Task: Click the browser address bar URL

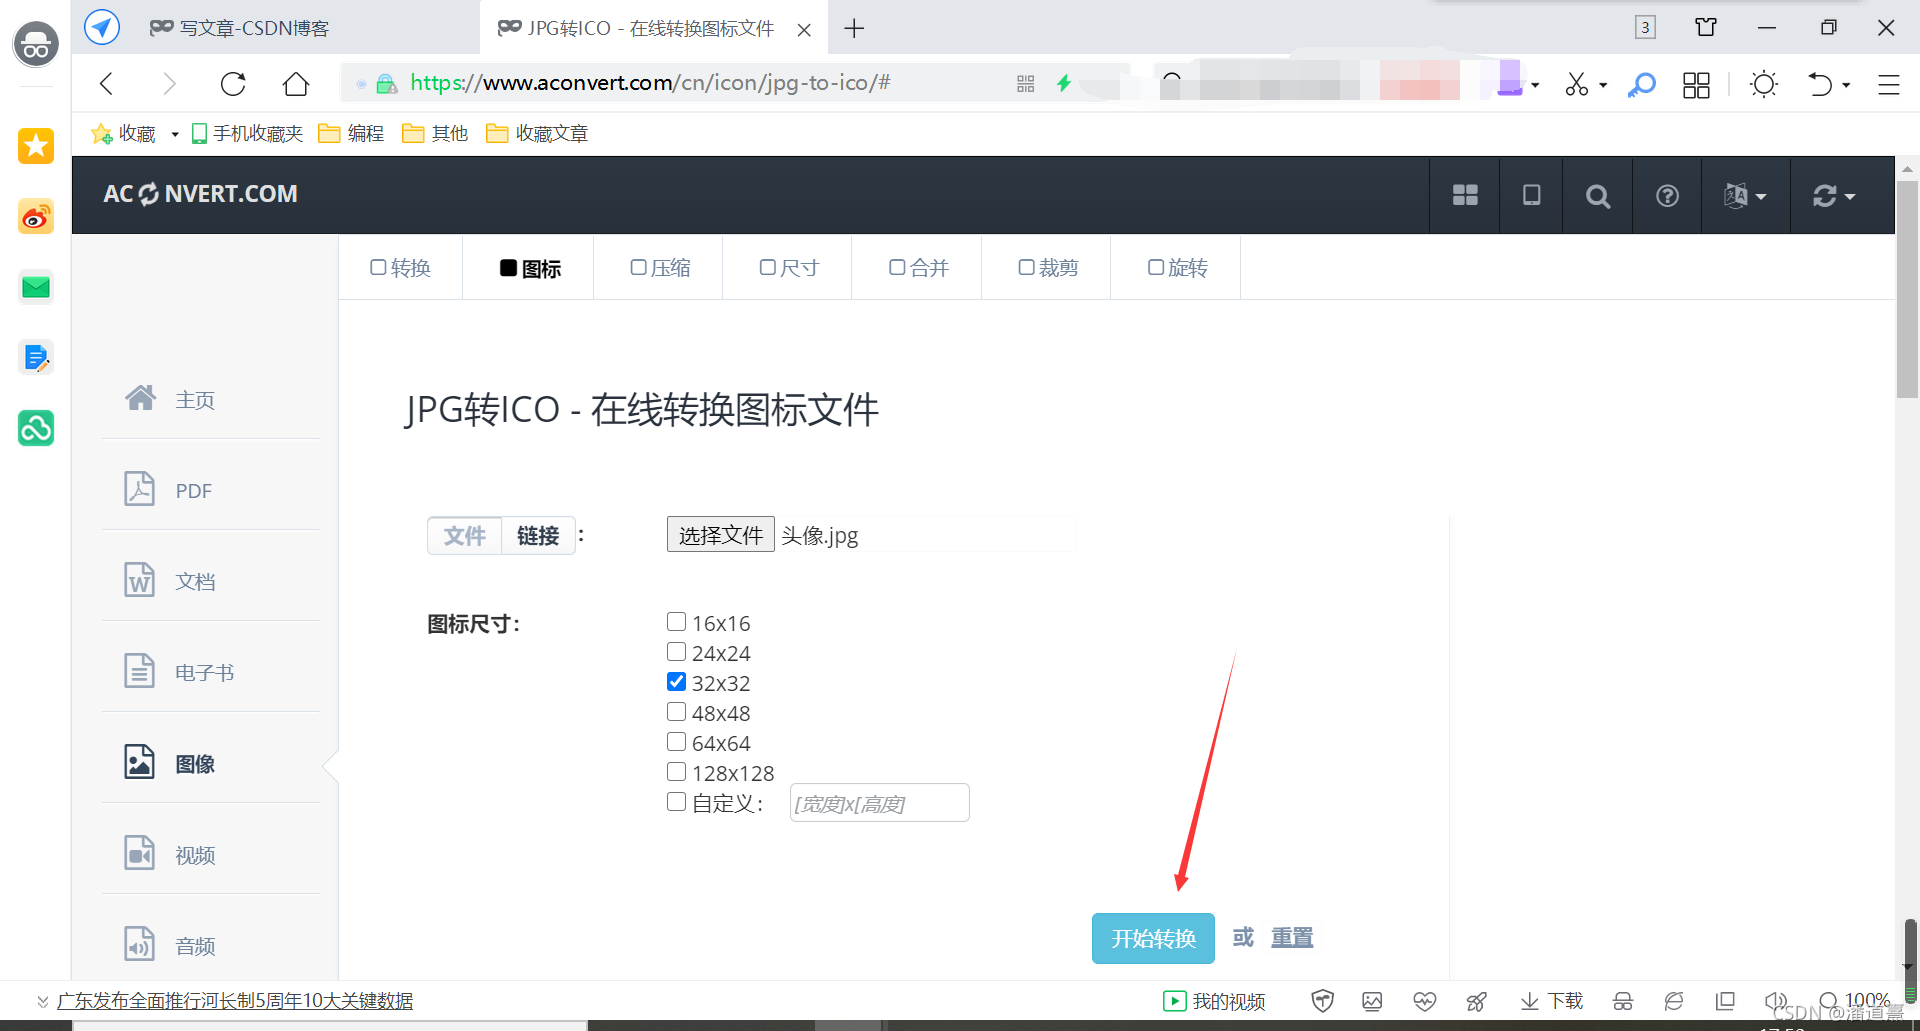Action: click(x=650, y=83)
